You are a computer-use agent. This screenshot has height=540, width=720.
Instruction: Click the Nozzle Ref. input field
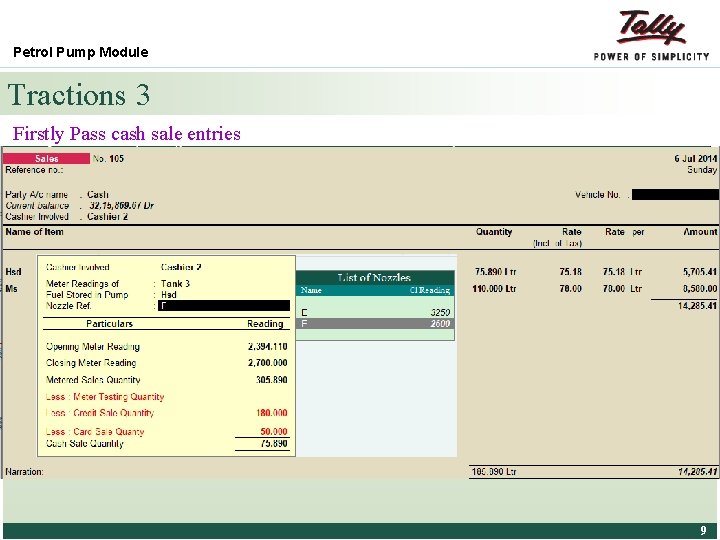tap(224, 306)
